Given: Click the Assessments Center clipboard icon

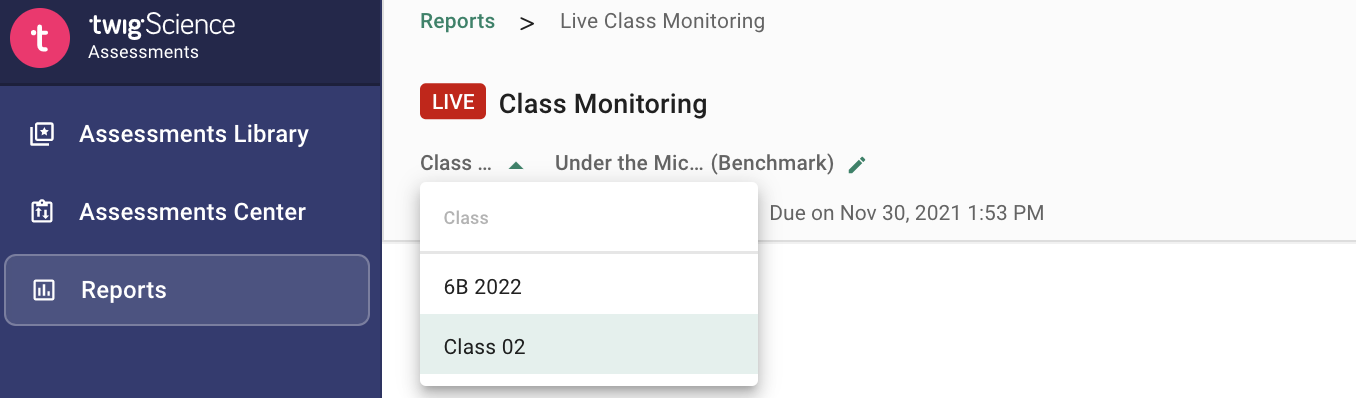Looking at the screenshot, I should tap(42, 212).
